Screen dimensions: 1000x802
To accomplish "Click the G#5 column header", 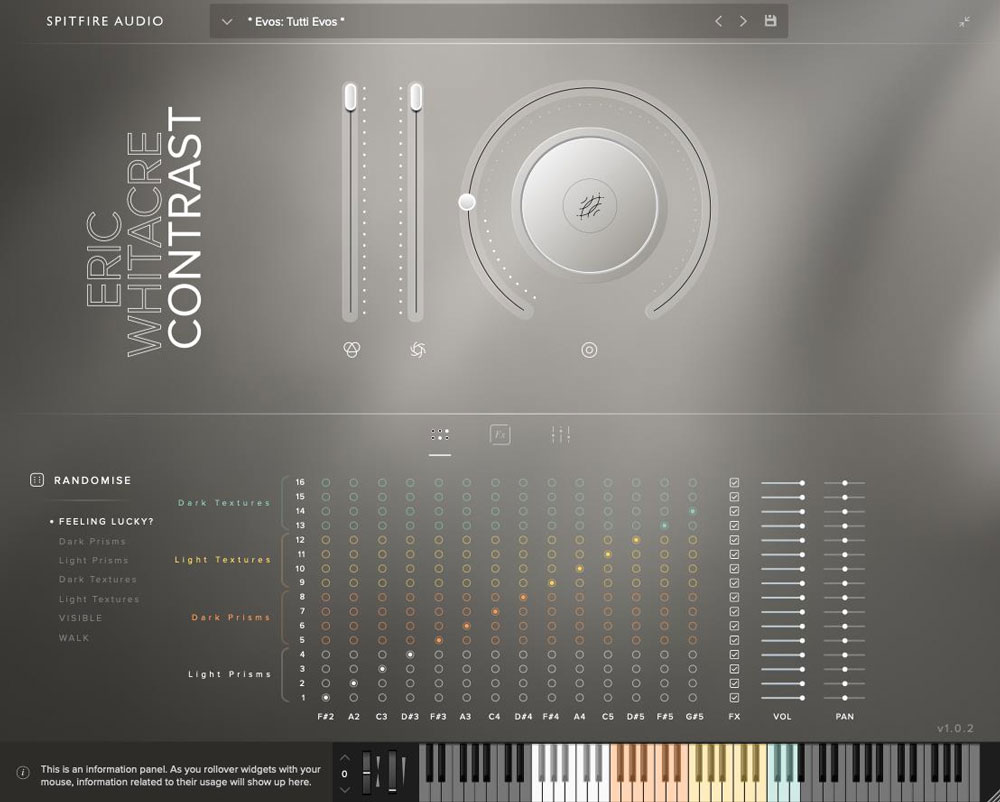I will click(695, 717).
